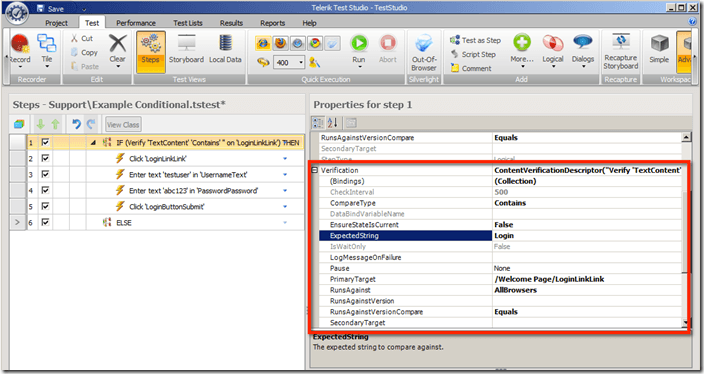Select Safari browser for quick execution

(298, 43)
